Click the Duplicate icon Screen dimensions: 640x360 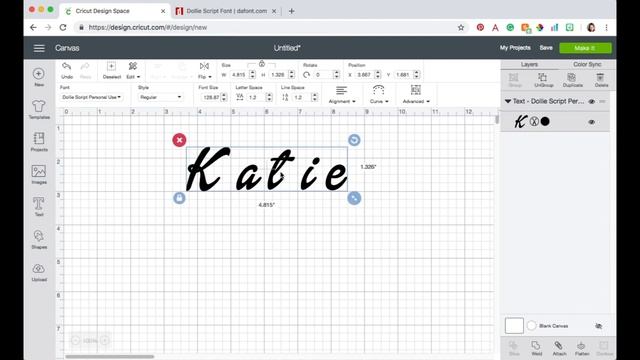pos(572,78)
